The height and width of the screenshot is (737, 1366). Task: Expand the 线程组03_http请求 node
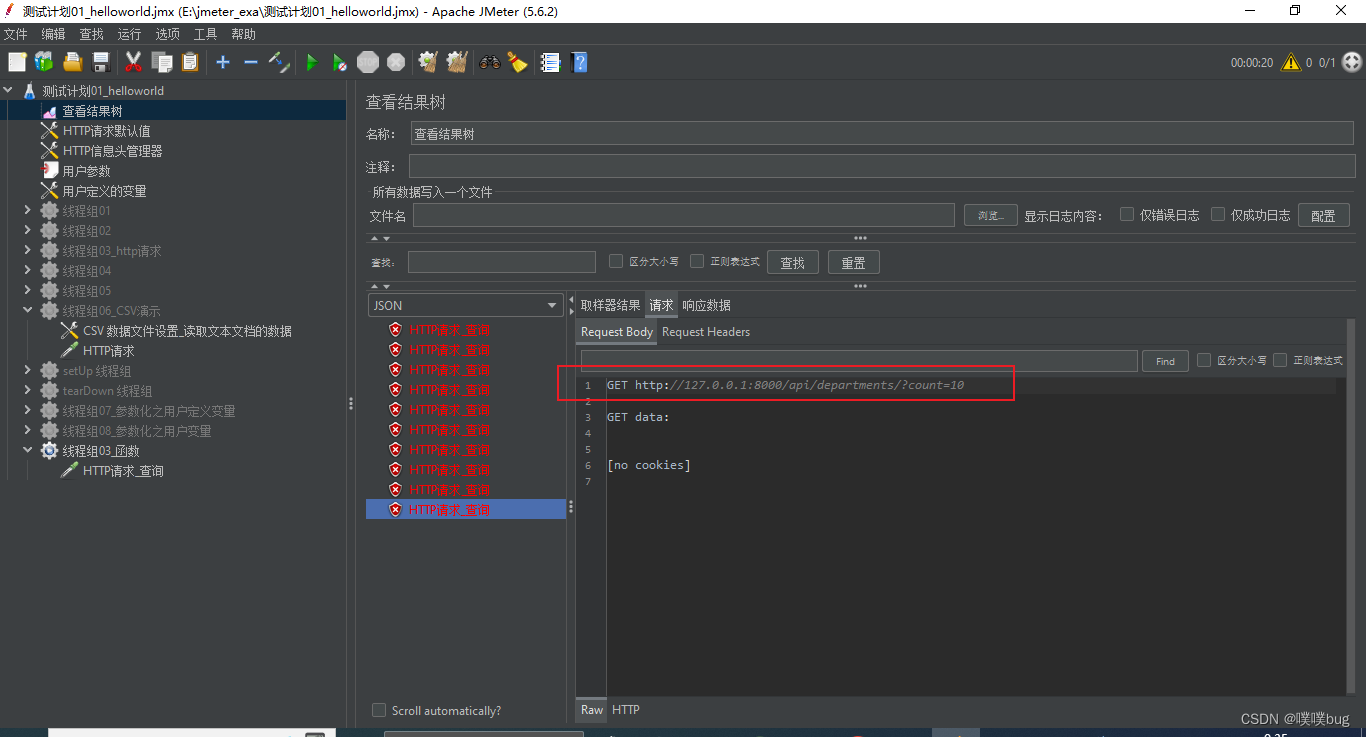[x=28, y=251]
